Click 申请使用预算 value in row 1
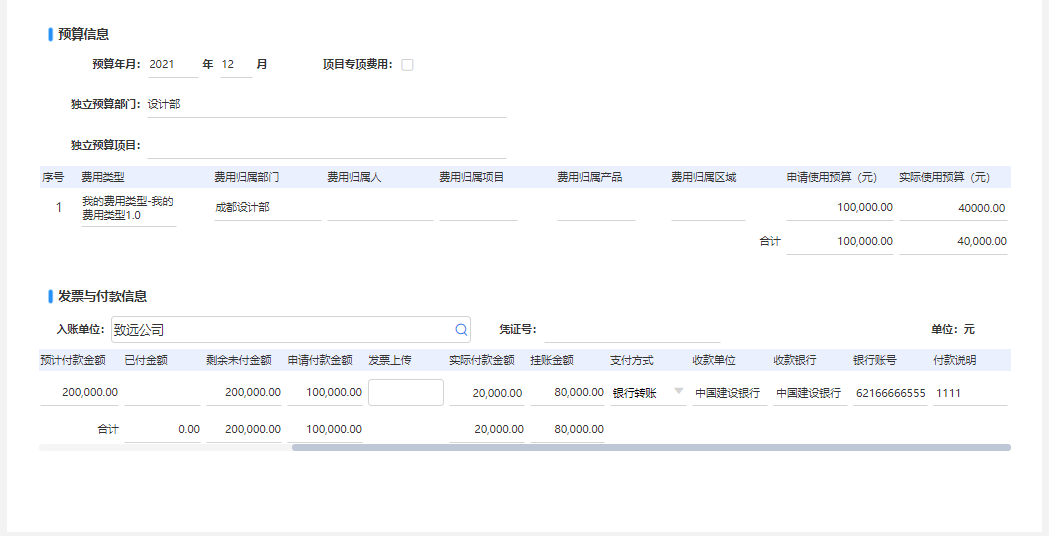 pyautogui.click(x=840, y=207)
